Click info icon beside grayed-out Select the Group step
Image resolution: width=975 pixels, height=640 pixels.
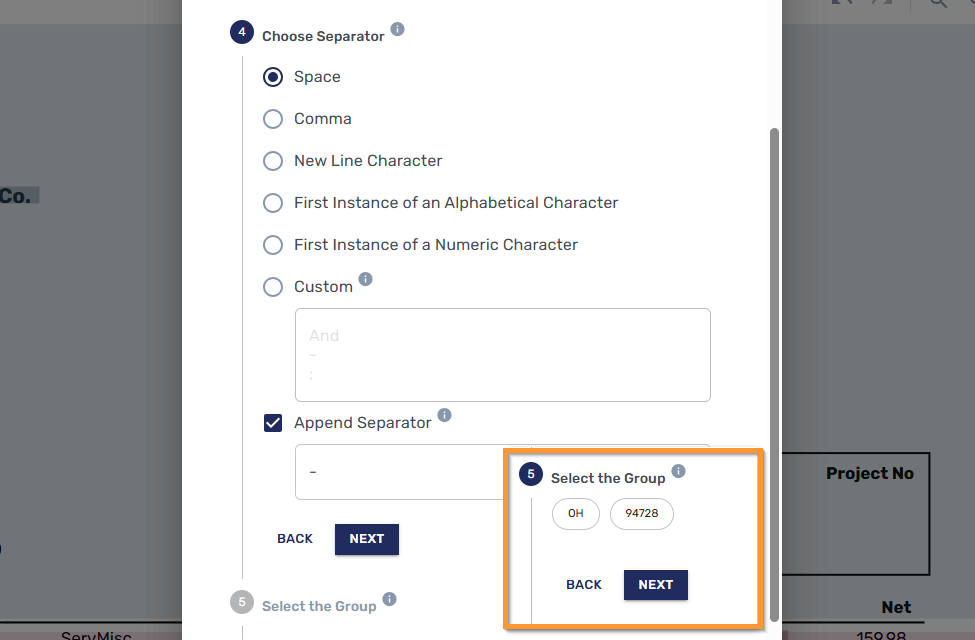pos(389,599)
